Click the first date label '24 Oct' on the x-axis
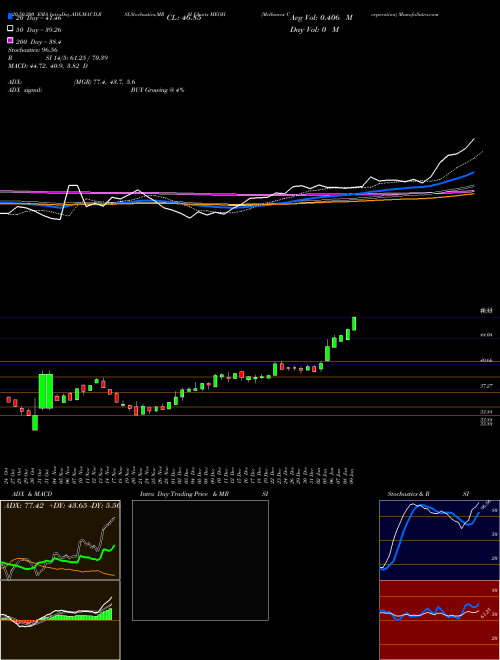The width and height of the screenshot is (500, 660). (8, 475)
